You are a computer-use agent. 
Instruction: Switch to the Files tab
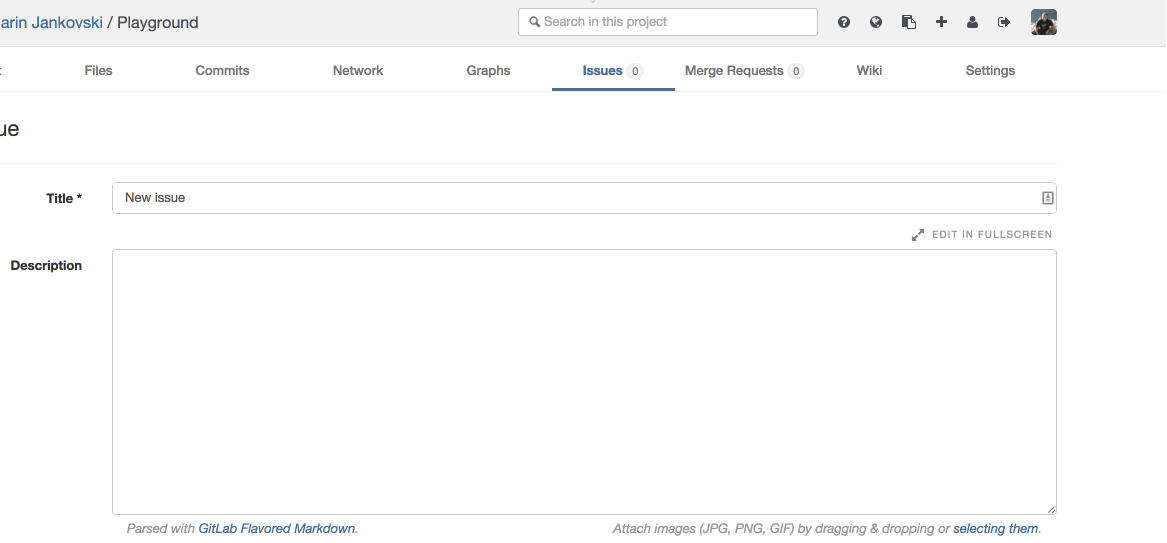pos(98,71)
